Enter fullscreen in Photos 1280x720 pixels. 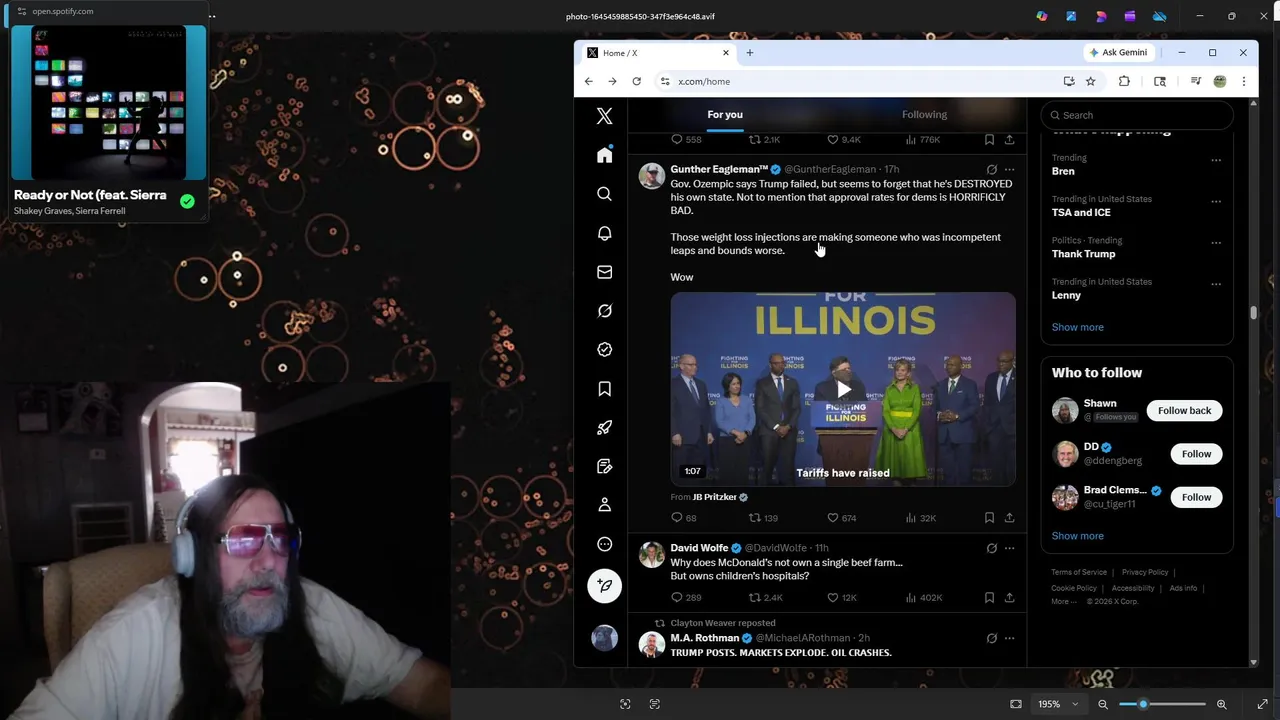point(1262,704)
